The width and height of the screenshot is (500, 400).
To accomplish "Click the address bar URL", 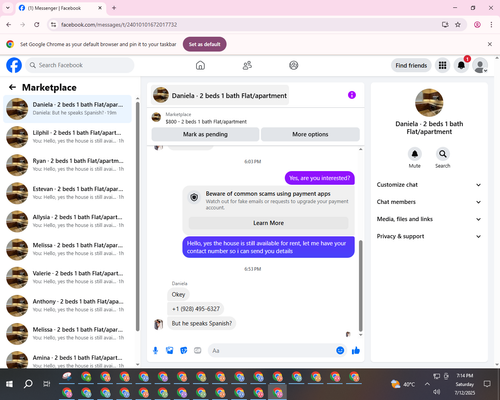I will [x=119, y=25].
